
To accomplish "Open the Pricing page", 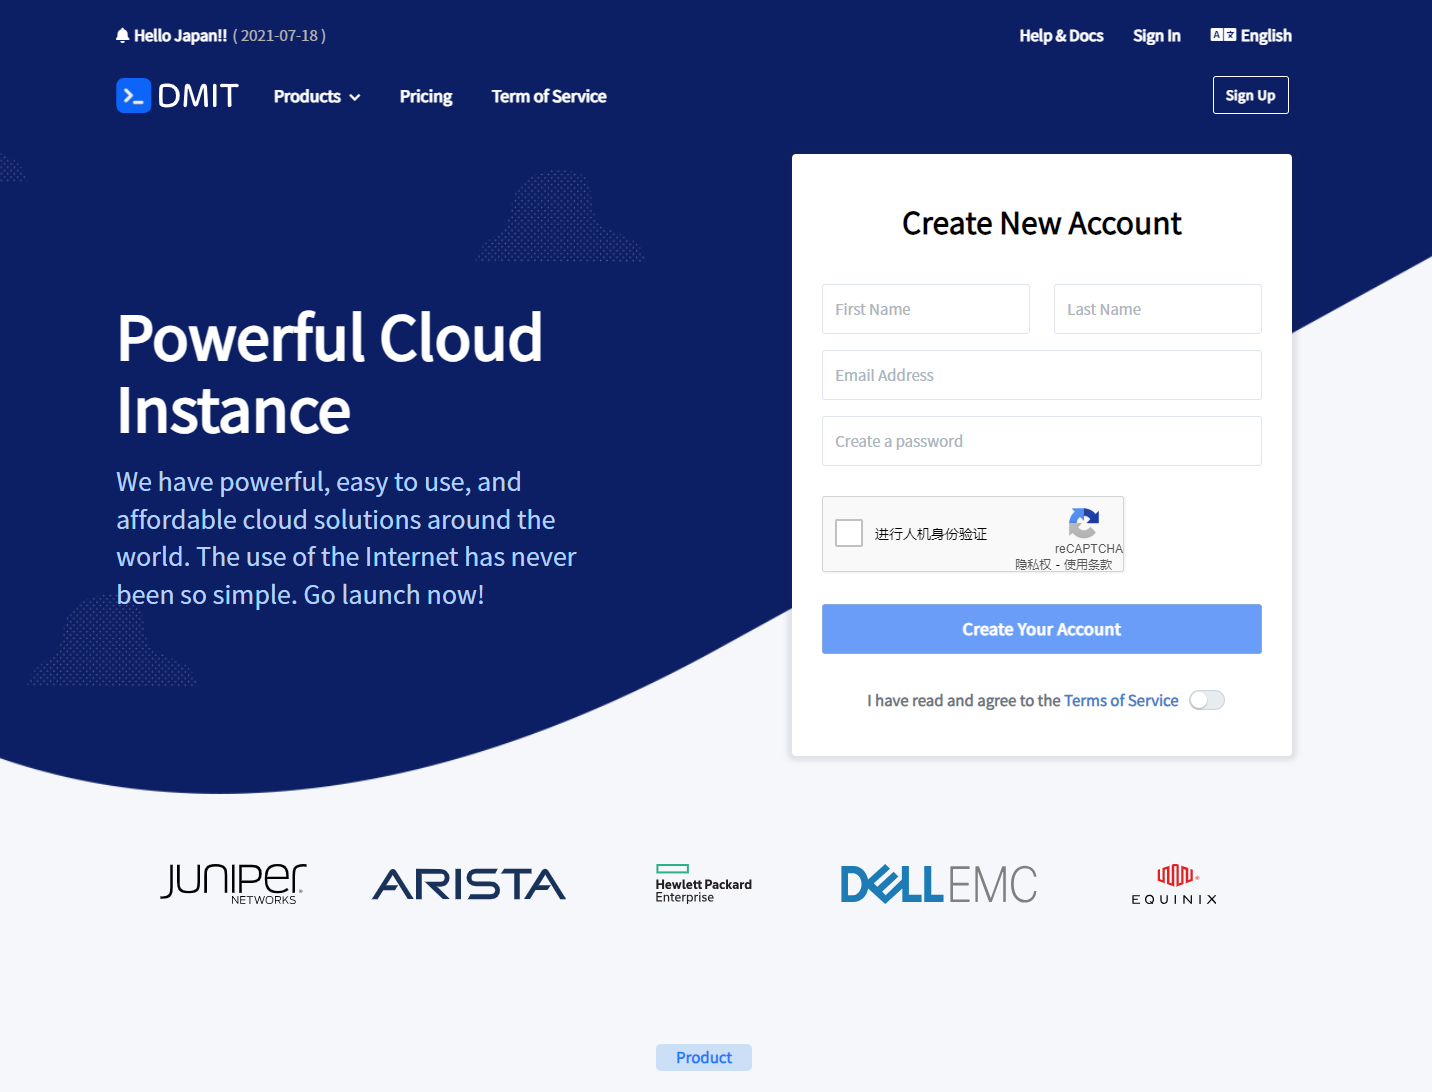I will [426, 97].
